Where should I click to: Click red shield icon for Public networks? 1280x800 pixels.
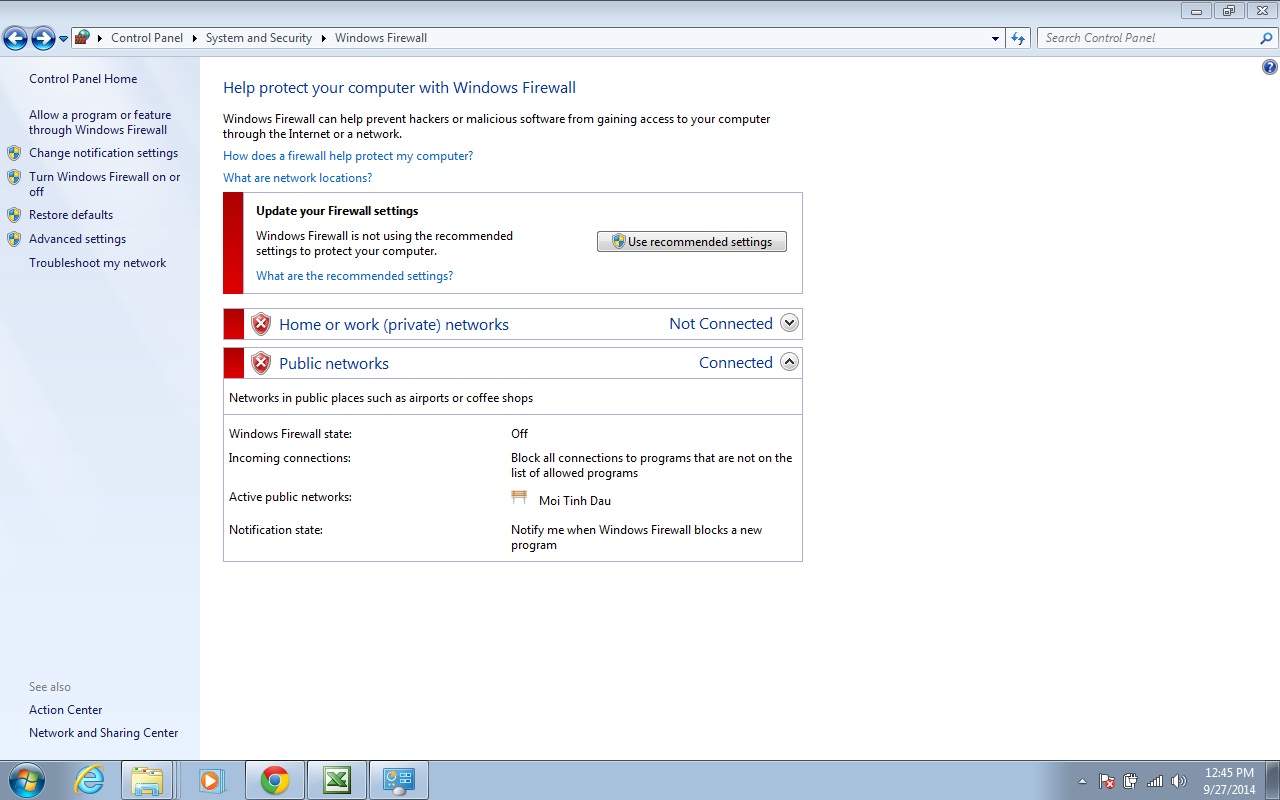tap(261, 363)
